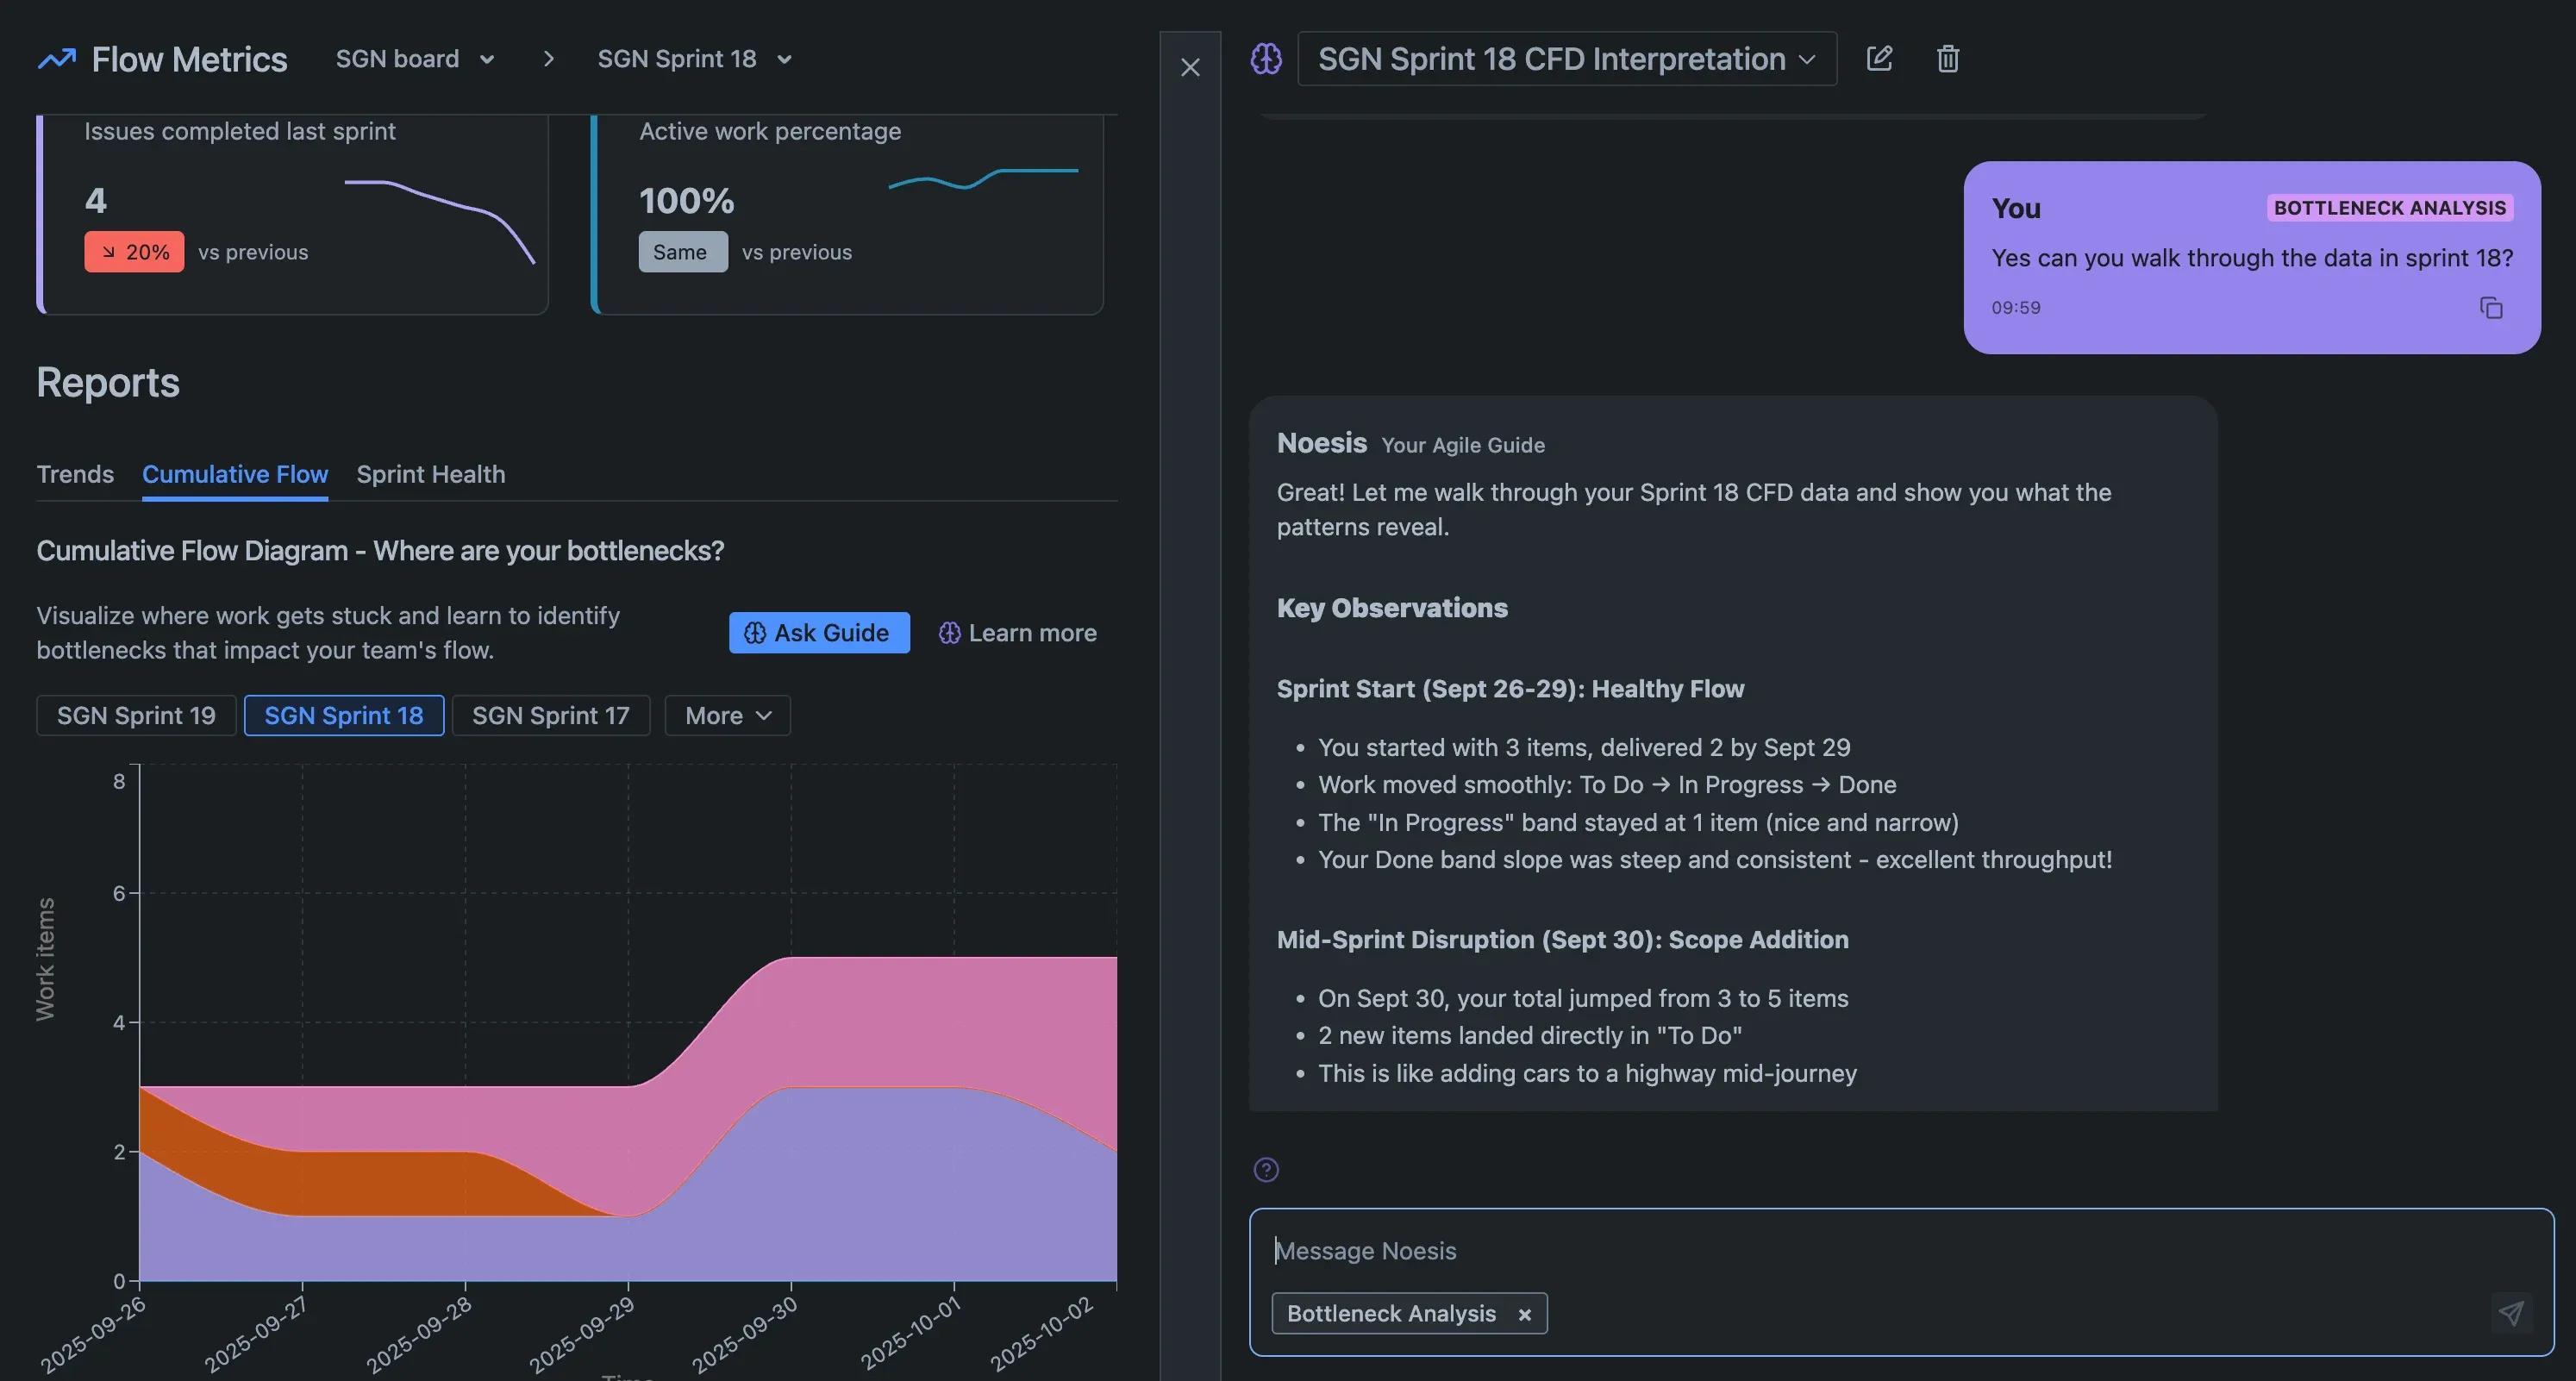This screenshot has height=1381, width=2576.
Task: Switch to the Trends tab
Action: coord(75,474)
